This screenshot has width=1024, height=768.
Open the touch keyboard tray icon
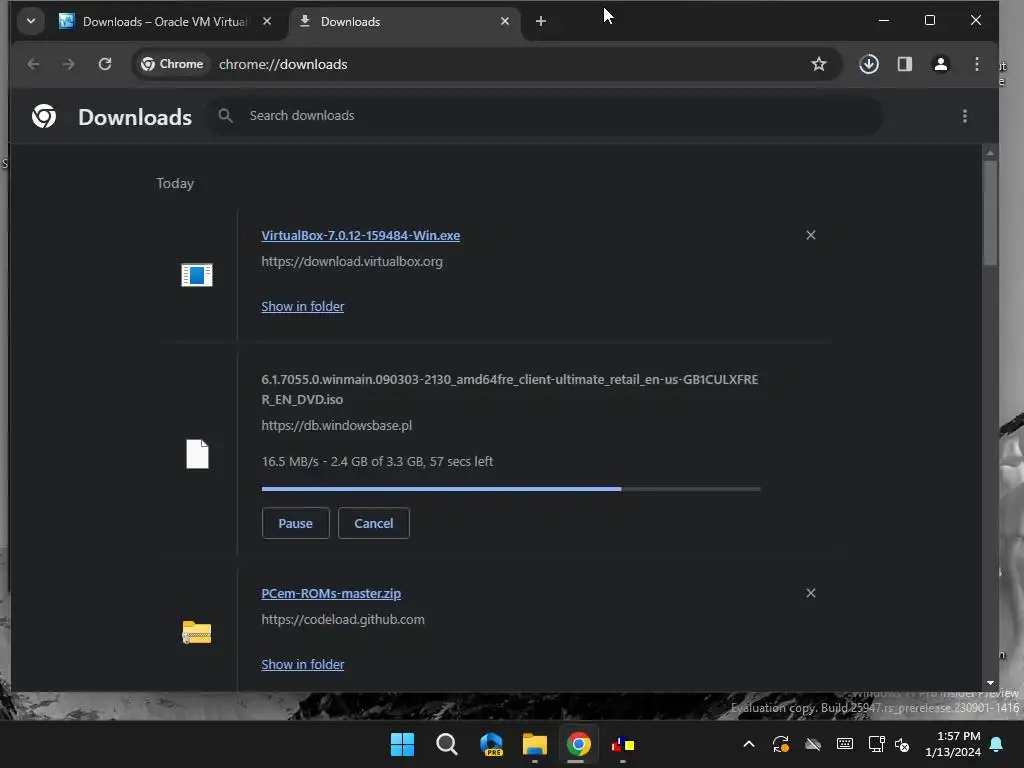click(844, 744)
